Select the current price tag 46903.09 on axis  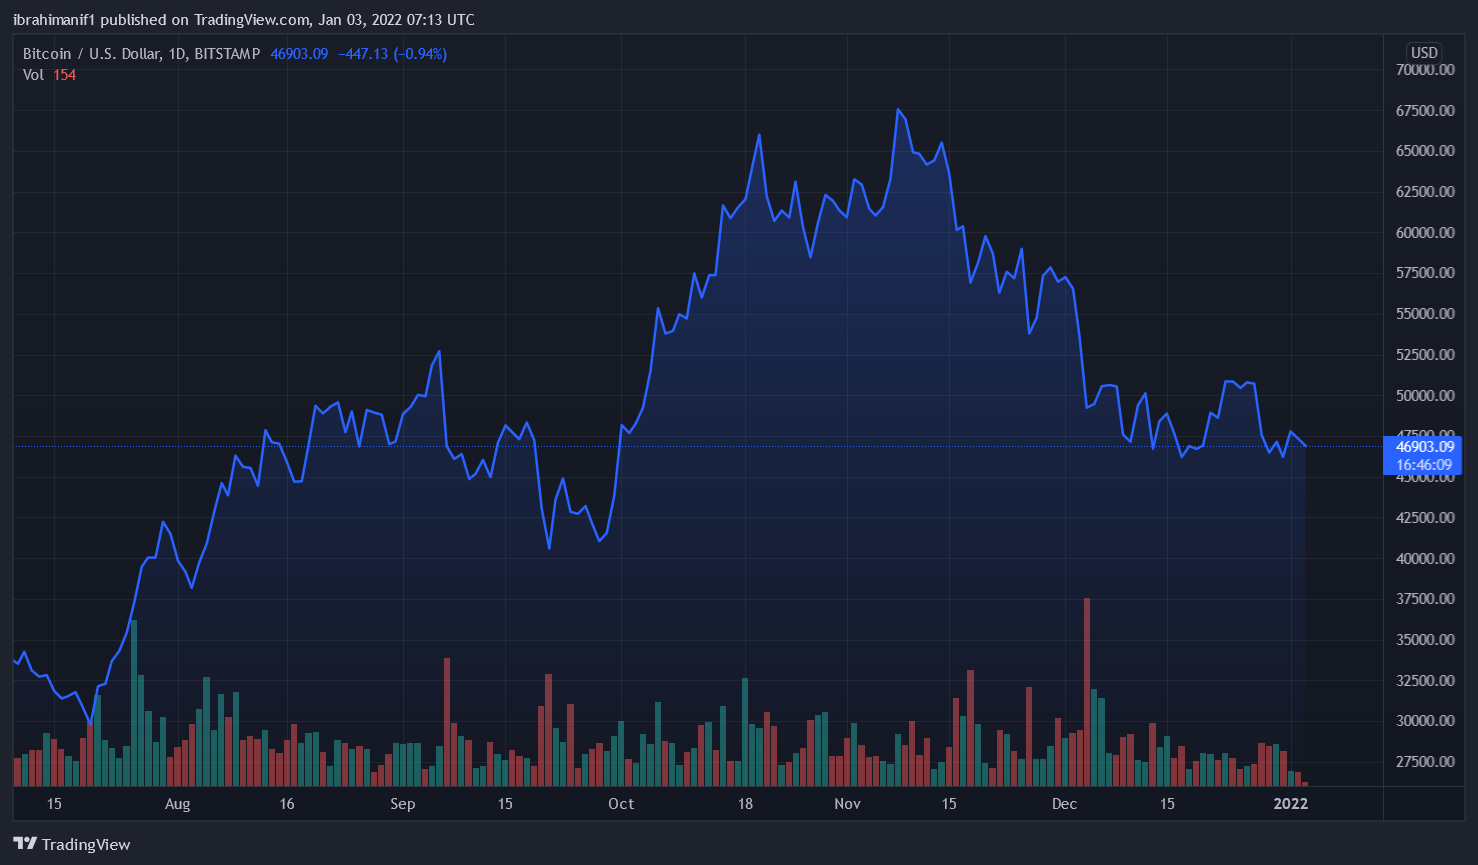pyautogui.click(x=1424, y=447)
